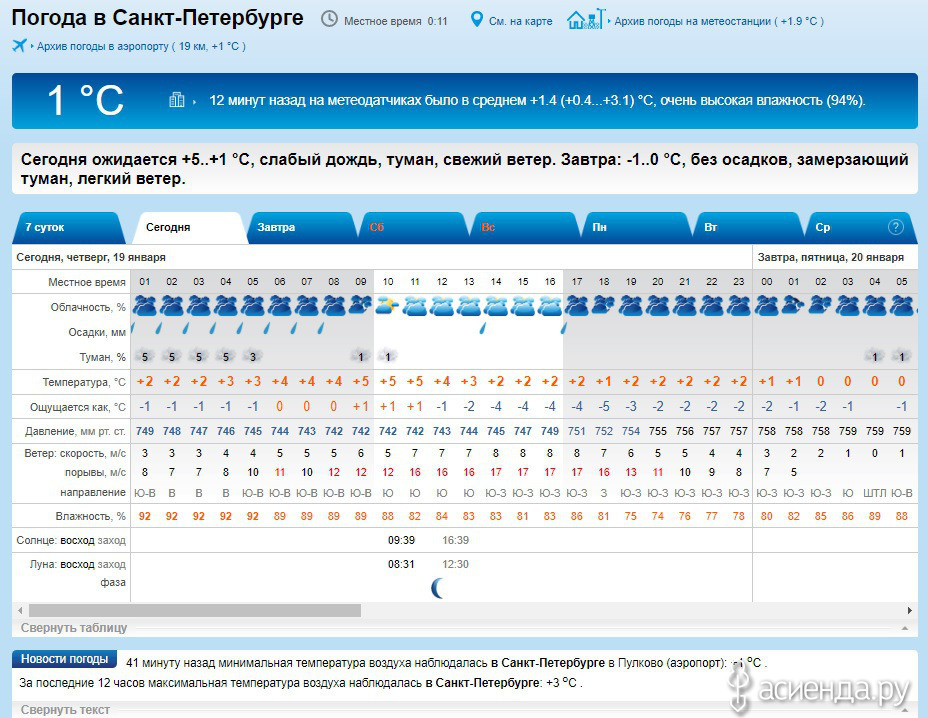Viewport: 928px width, 718px height.
Task: Click the clock icon beside local time
Action: click(329, 20)
